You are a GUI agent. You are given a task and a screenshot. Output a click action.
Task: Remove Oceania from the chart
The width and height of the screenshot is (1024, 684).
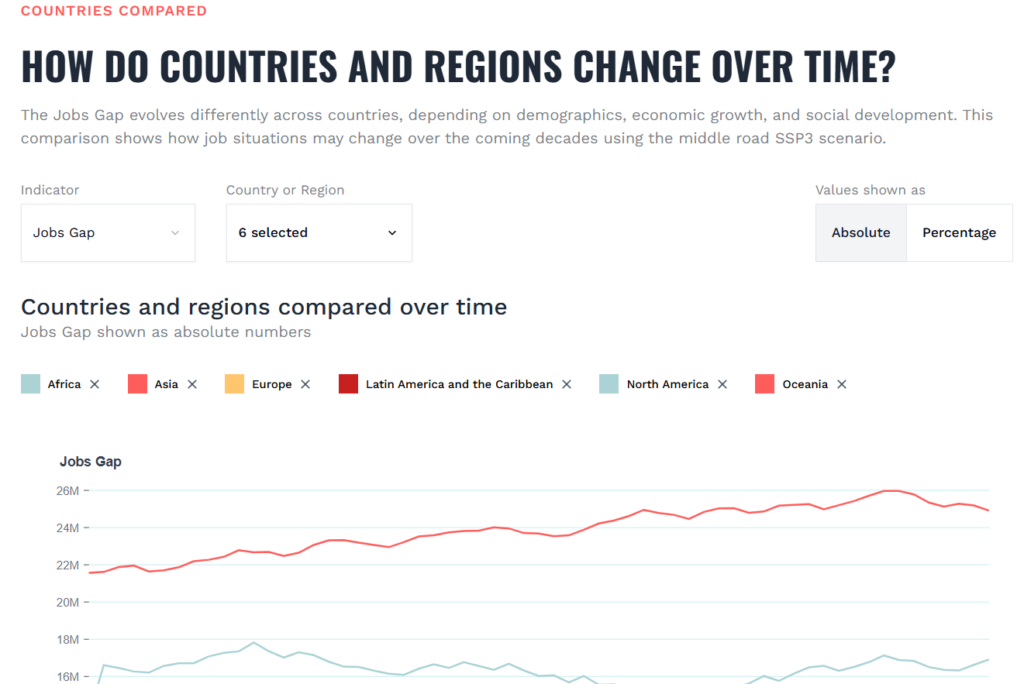click(842, 384)
